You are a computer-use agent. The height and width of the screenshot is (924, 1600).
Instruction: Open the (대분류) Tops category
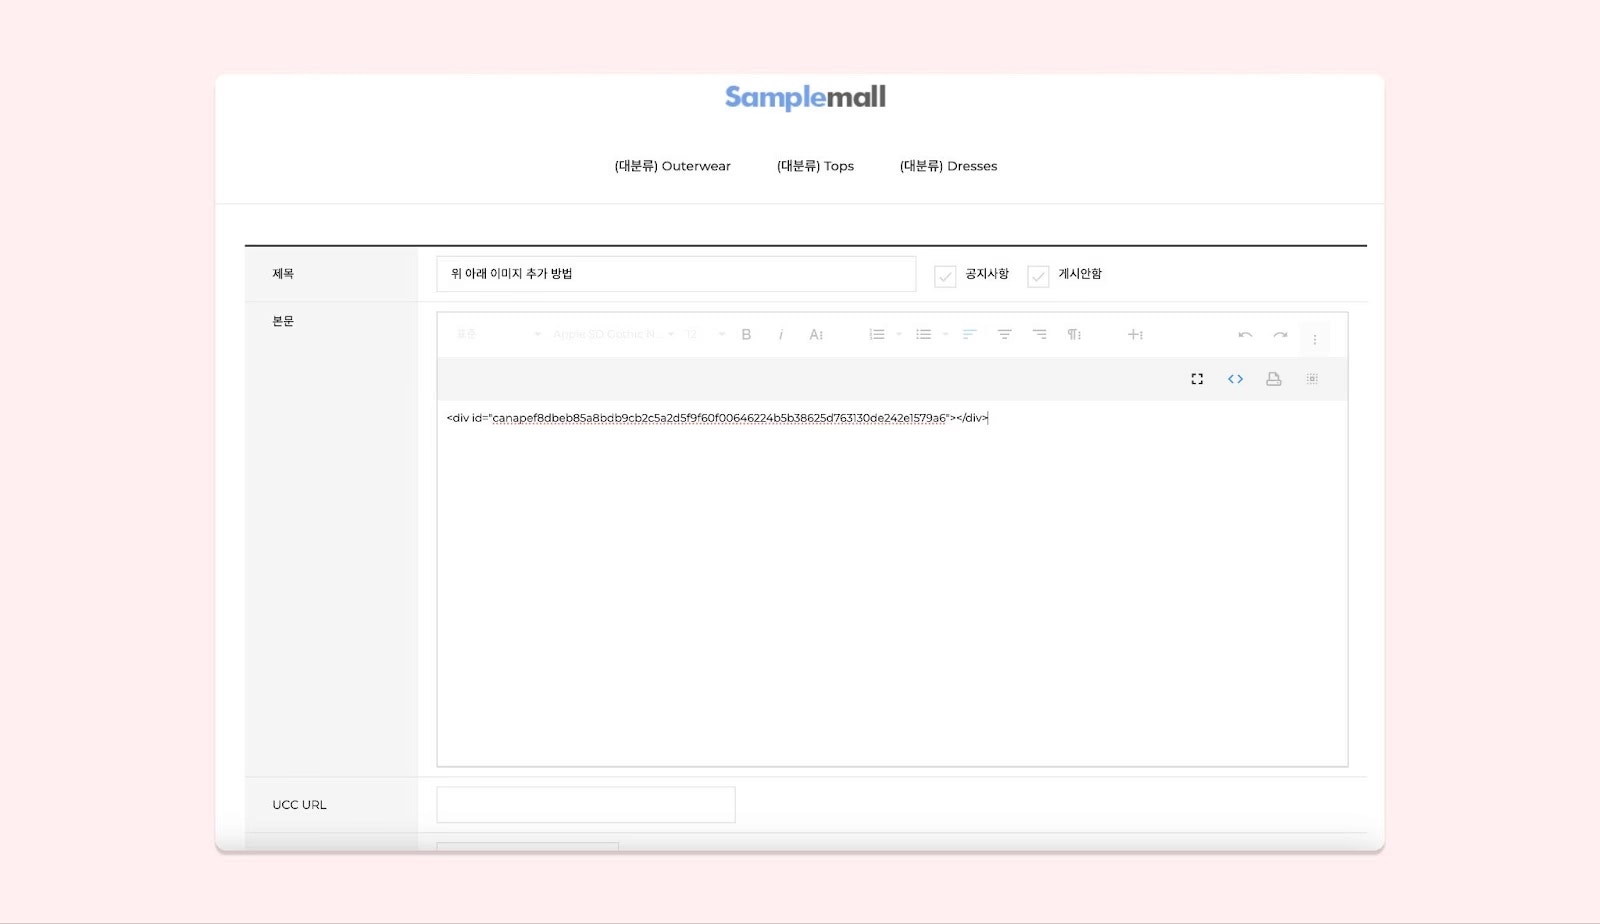point(815,166)
